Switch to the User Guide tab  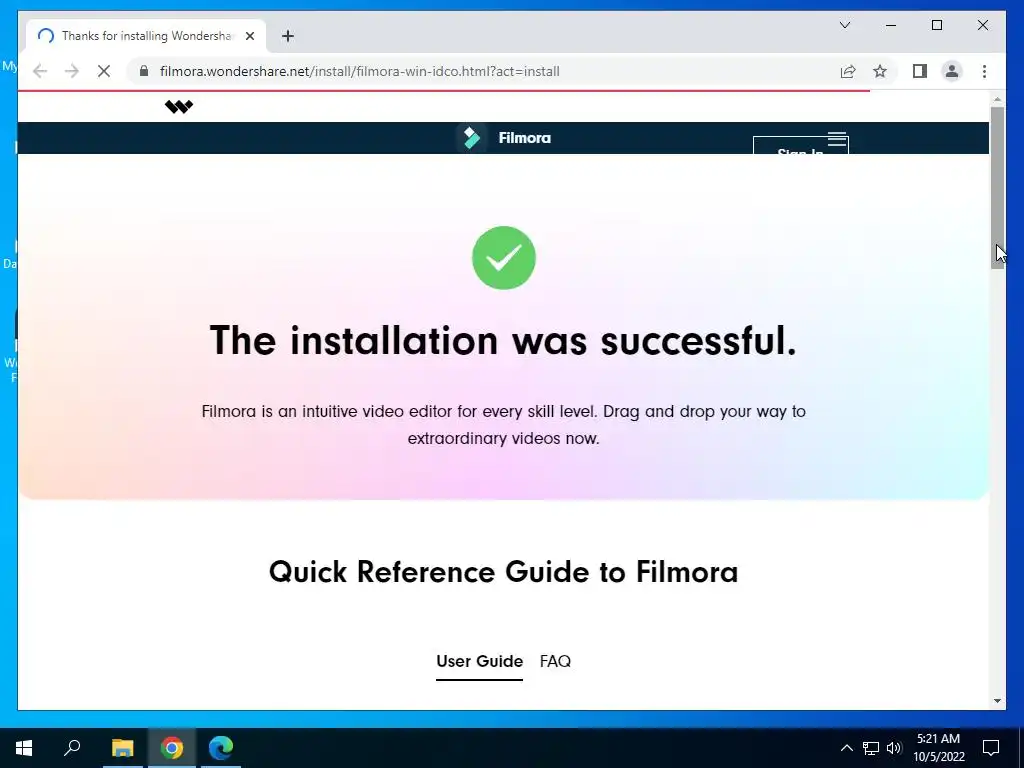coord(479,662)
